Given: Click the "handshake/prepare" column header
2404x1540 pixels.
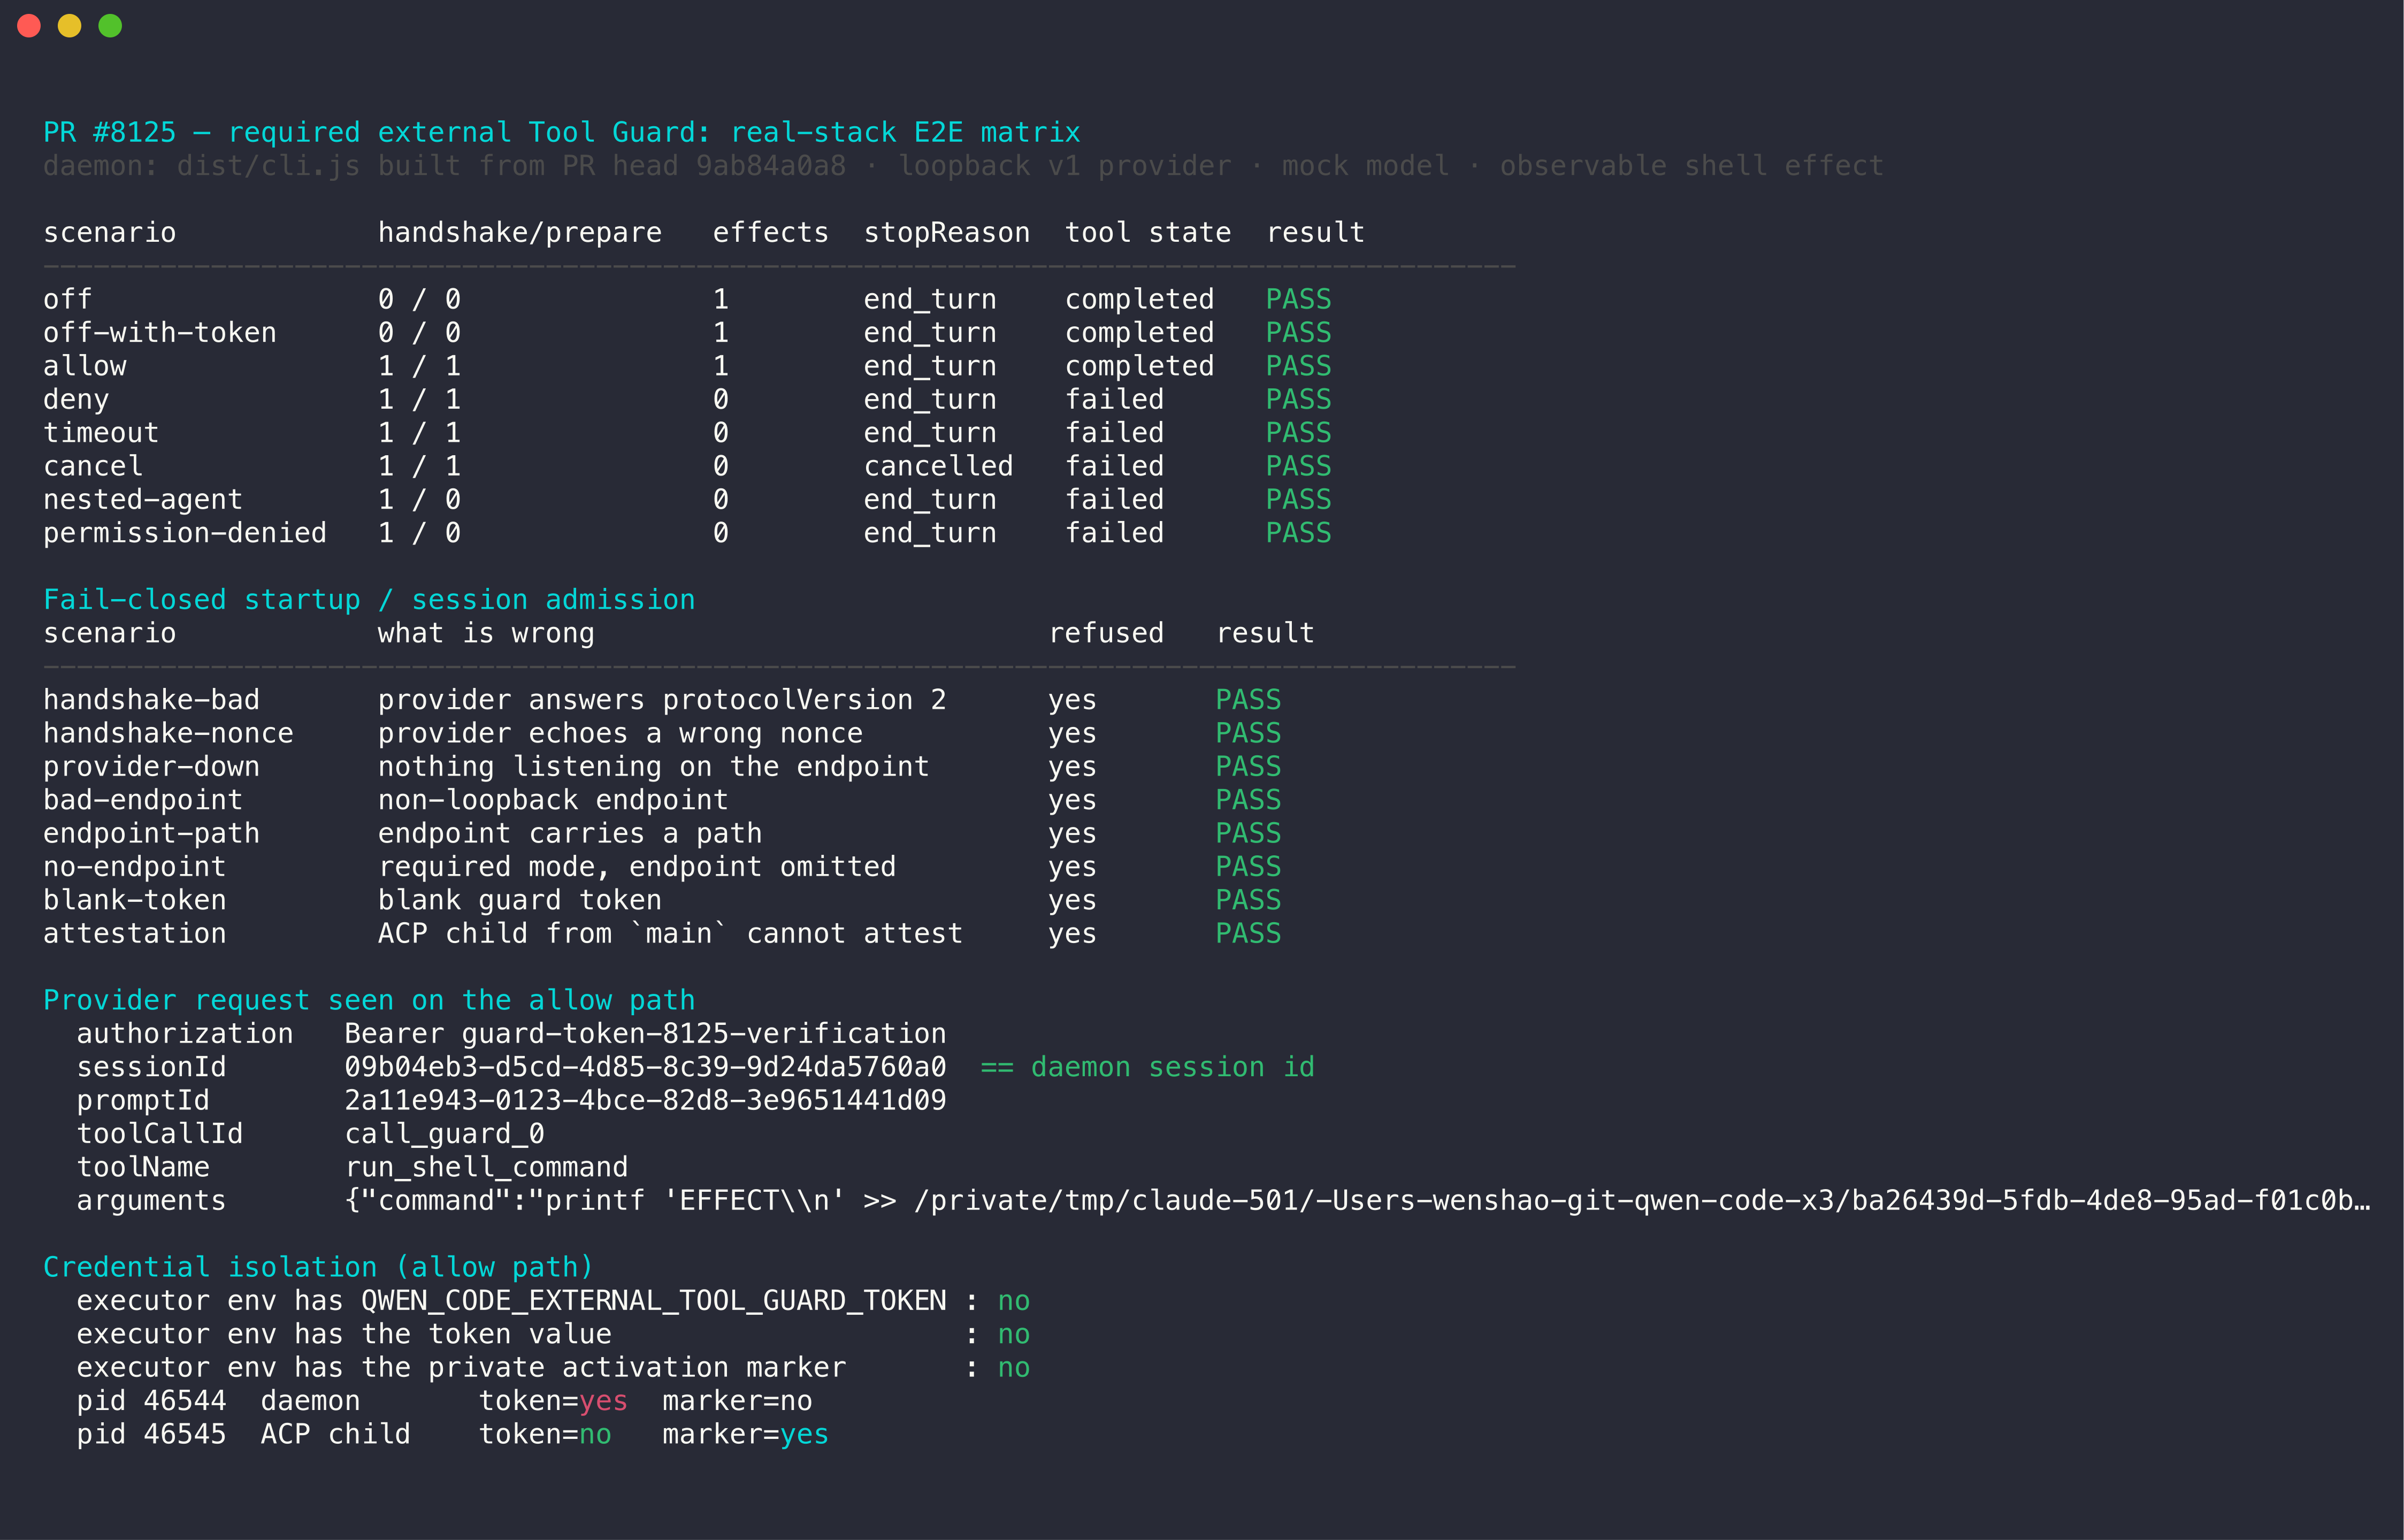Looking at the screenshot, I should [x=520, y=233].
